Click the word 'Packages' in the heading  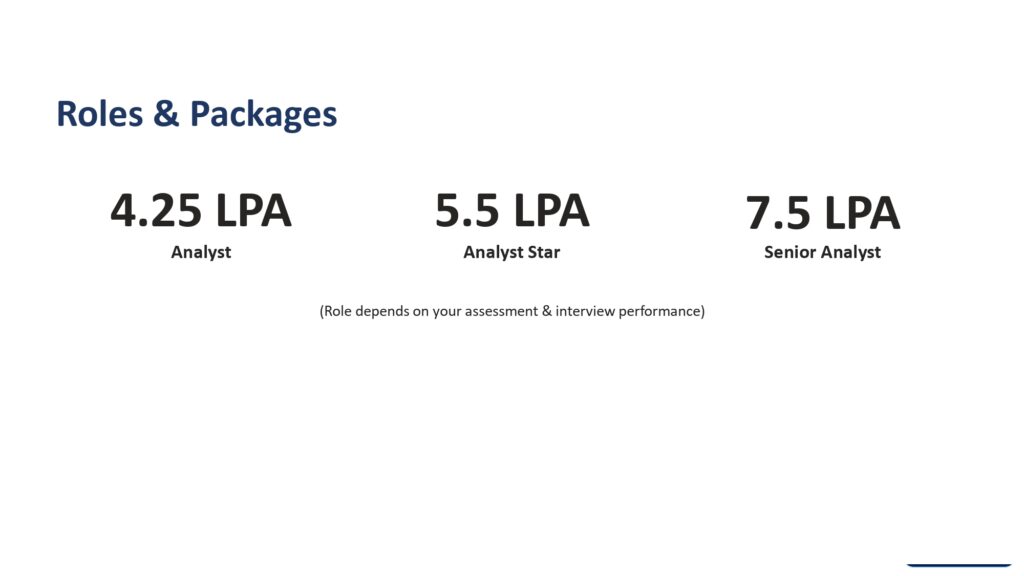pyautogui.click(x=263, y=115)
